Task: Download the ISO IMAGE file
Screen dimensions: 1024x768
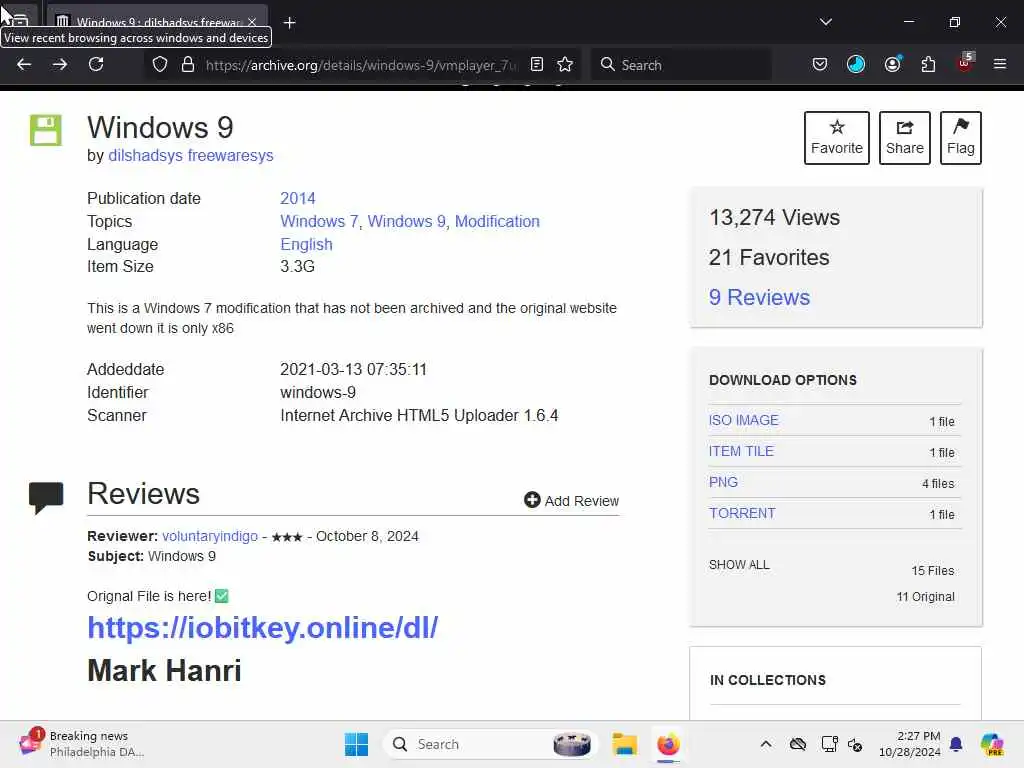Action: (x=743, y=420)
